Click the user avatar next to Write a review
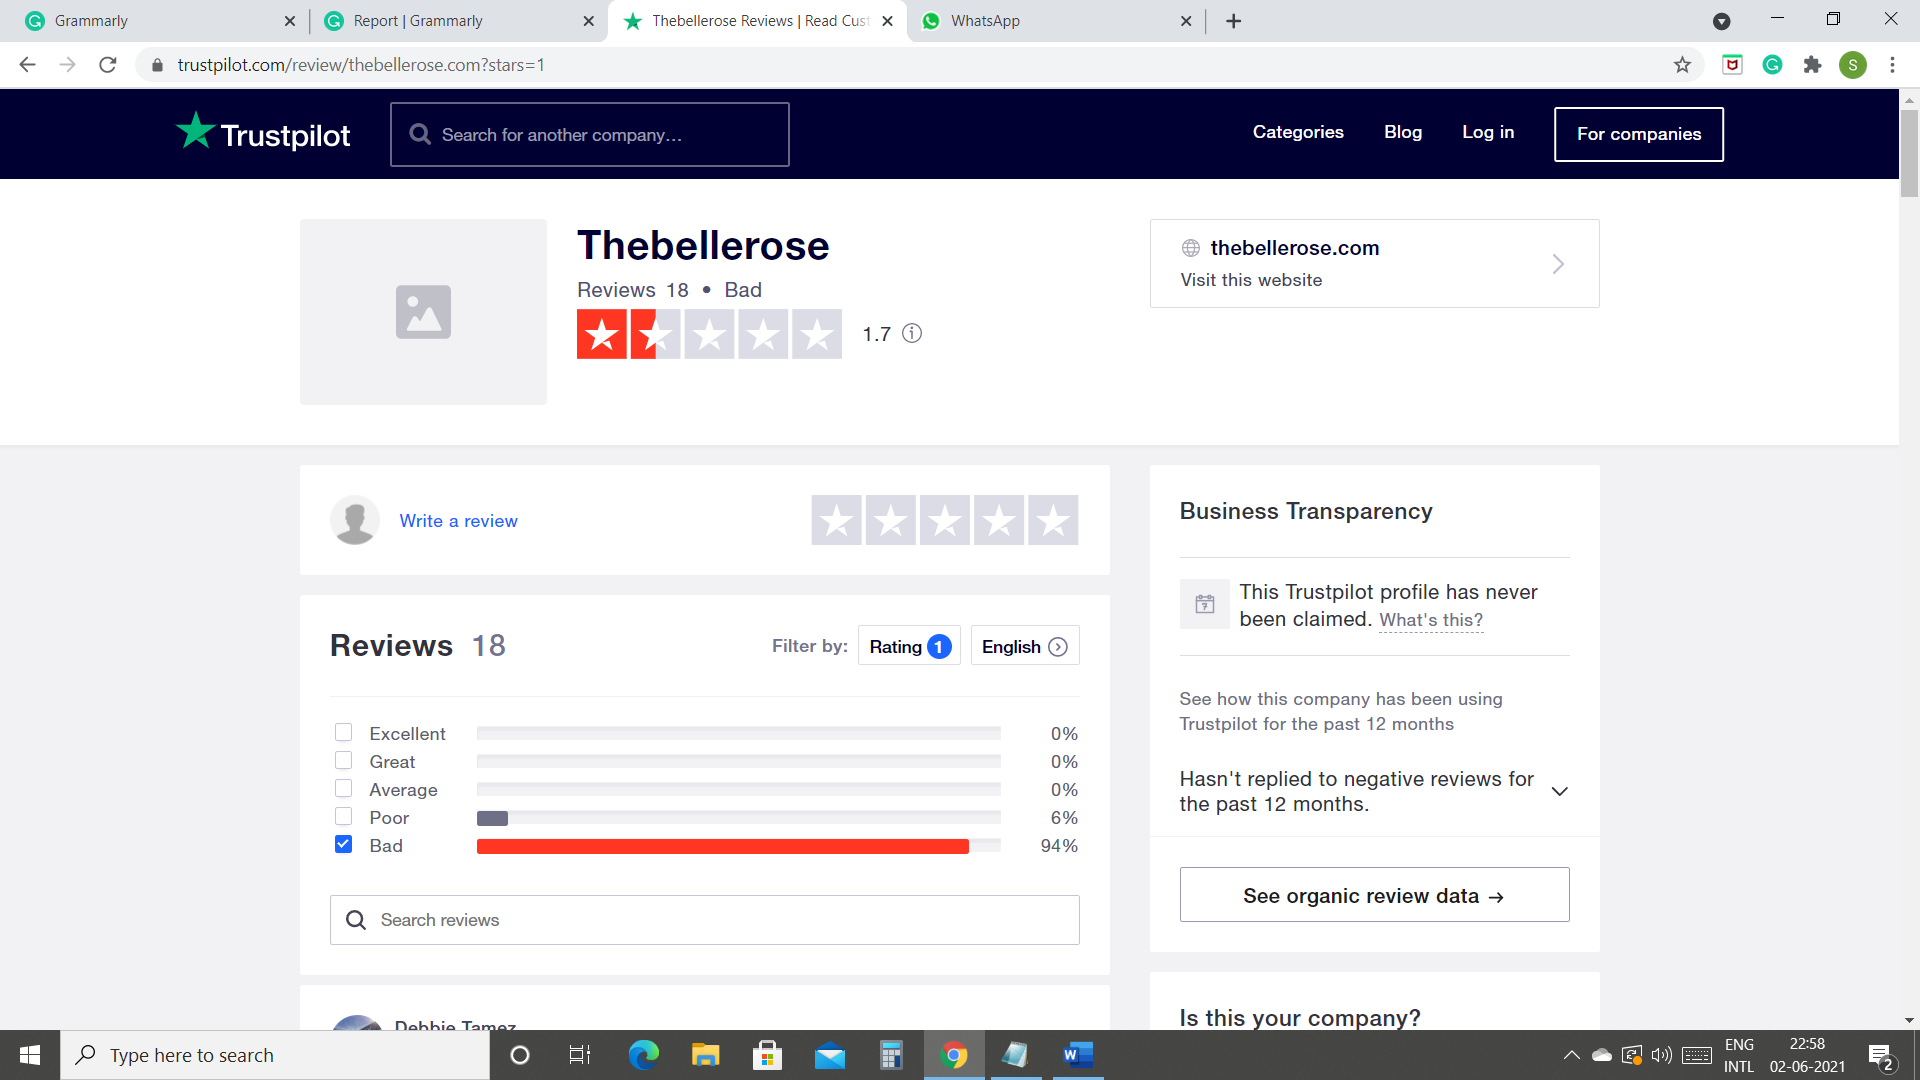Viewport: 1920px width, 1080px height. pos(354,520)
